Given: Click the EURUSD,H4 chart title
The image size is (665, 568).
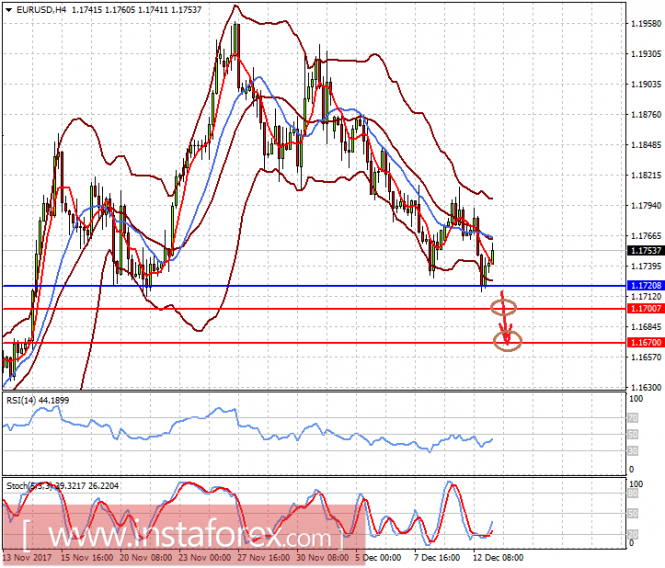Looking at the screenshot, I should (x=36, y=9).
